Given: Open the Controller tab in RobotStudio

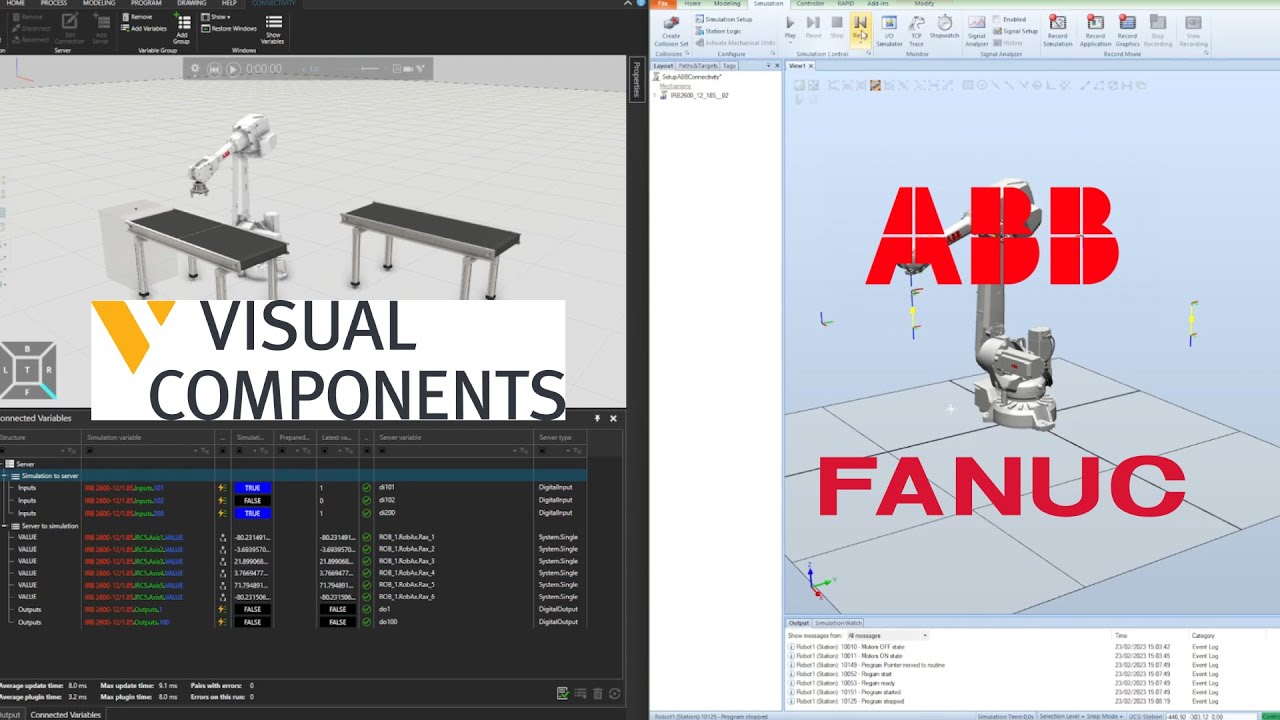Looking at the screenshot, I should 810,4.
